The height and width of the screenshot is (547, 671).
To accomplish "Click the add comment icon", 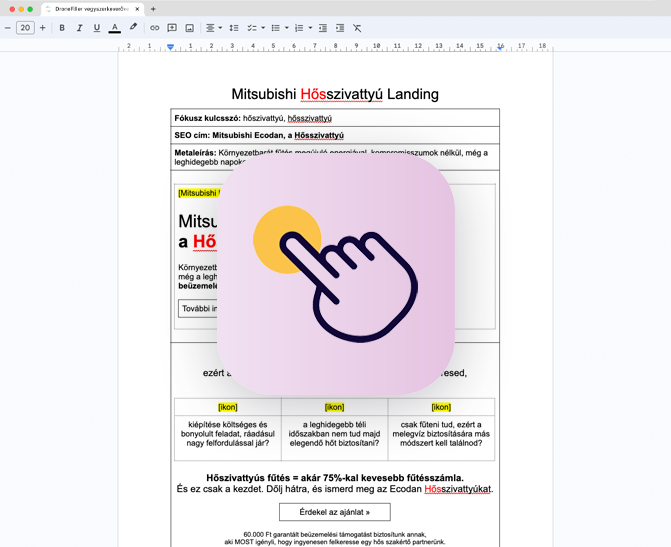I will click(x=172, y=28).
